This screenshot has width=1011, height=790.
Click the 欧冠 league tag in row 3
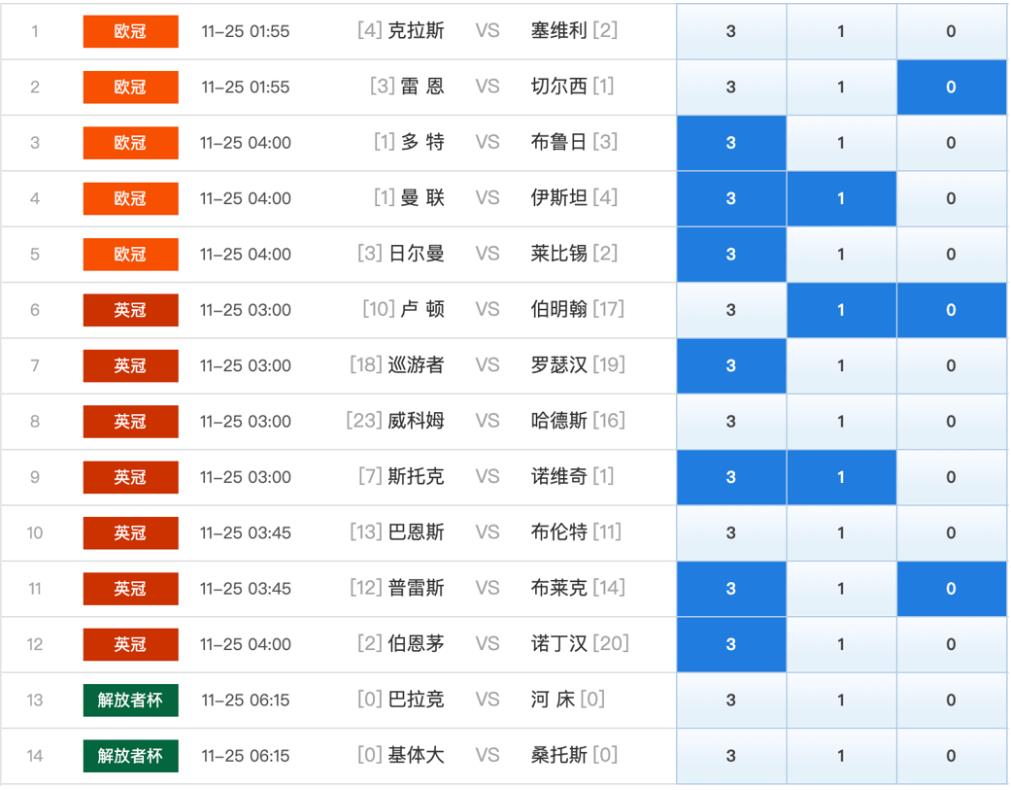(x=131, y=143)
